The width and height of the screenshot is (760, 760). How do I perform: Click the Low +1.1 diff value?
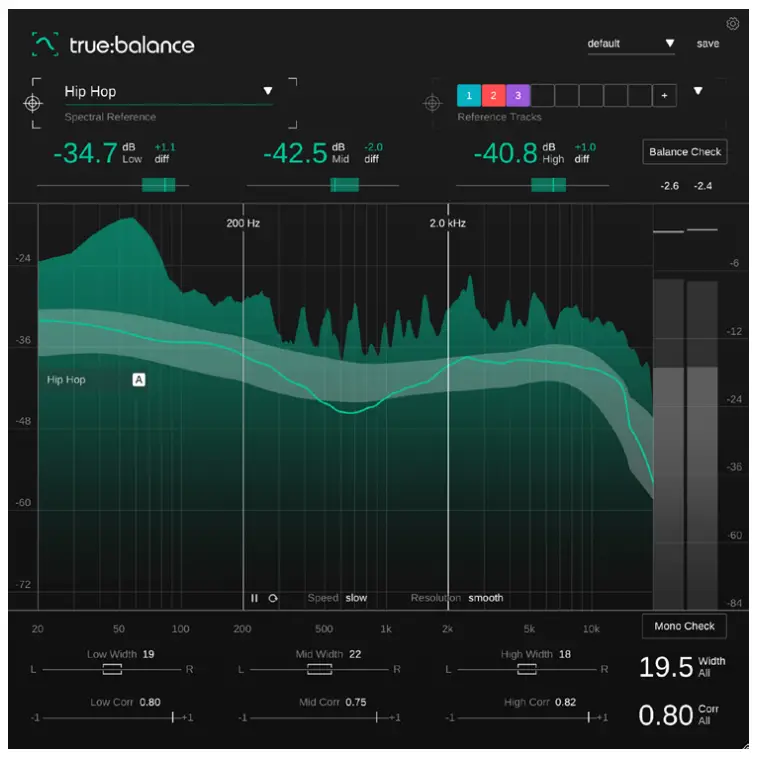pos(165,147)
